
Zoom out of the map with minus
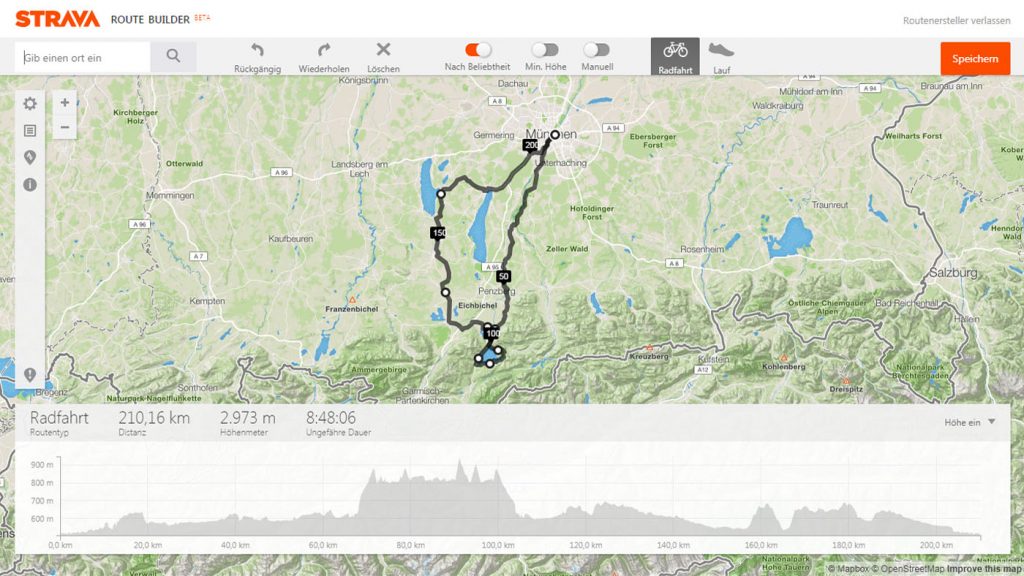point(65,127)
